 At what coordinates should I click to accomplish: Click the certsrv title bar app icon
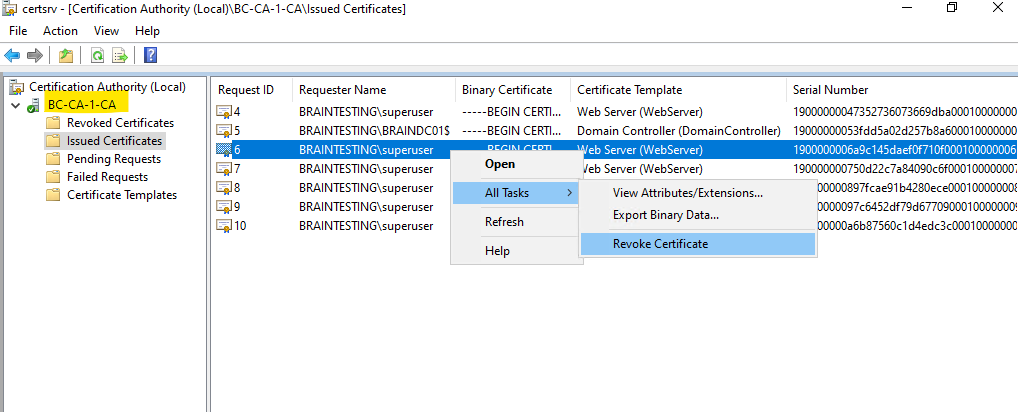tap(9, 8)
